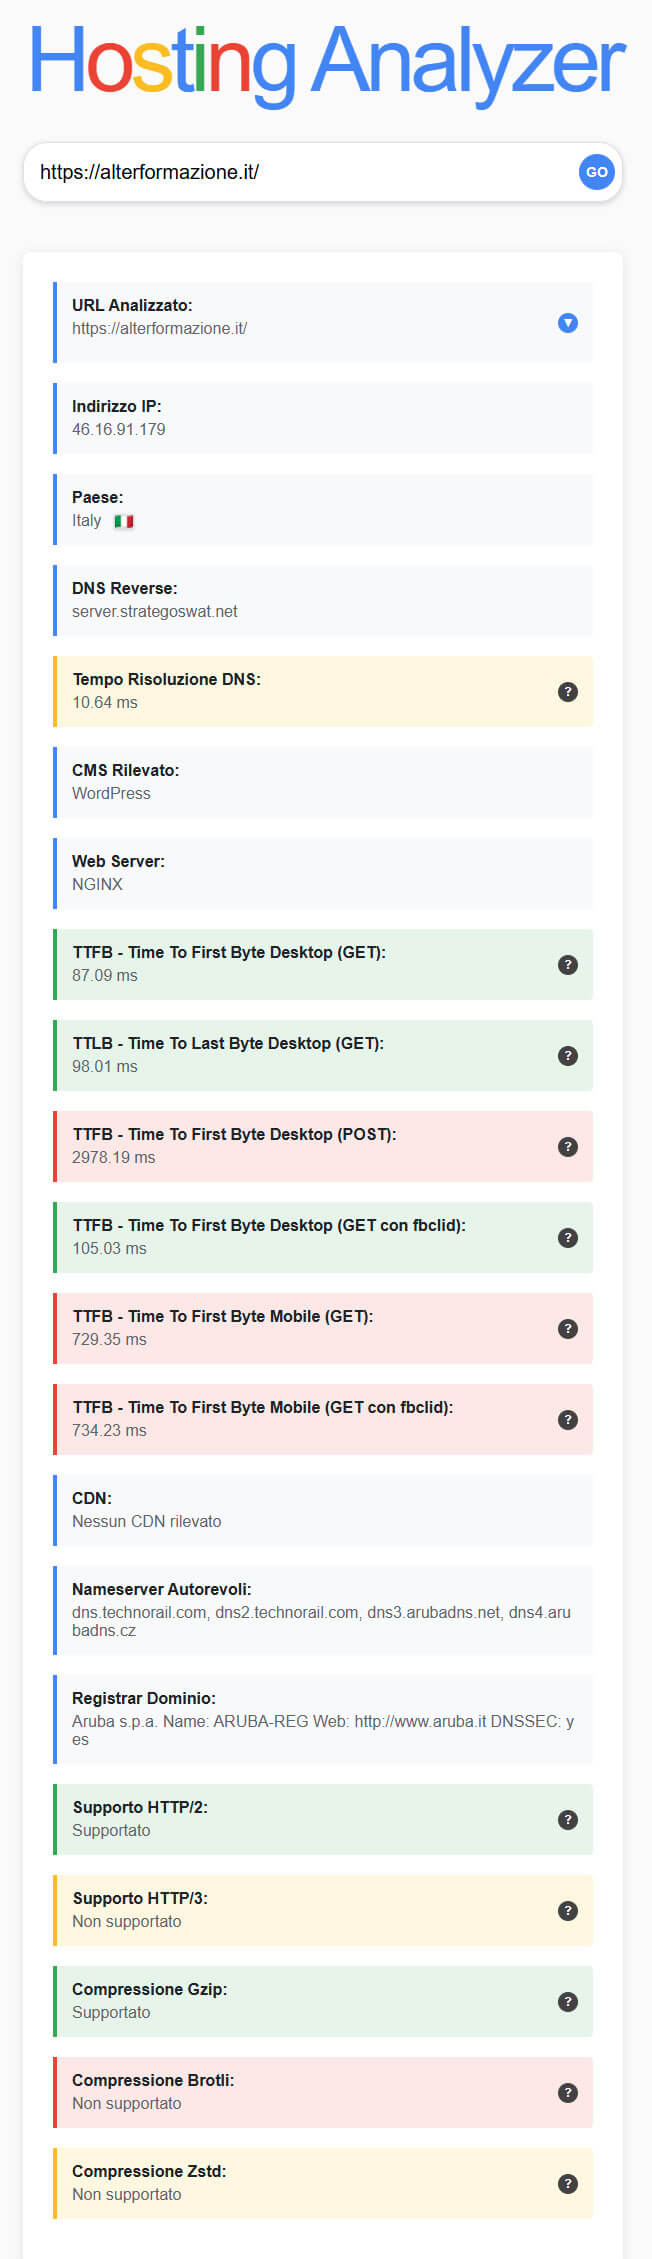Click help icon for TTFB Desktop (GET)

click(567, 965)
